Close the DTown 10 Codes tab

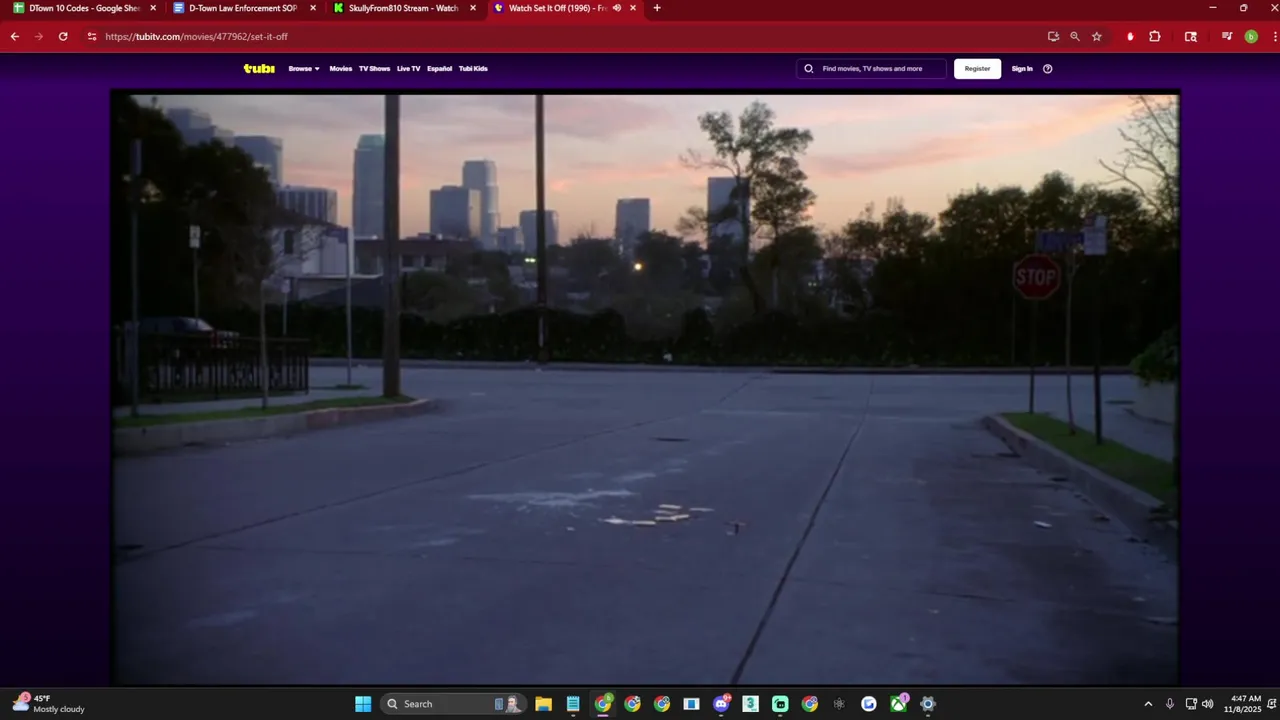pyautogui.click(x=153, y=8)
